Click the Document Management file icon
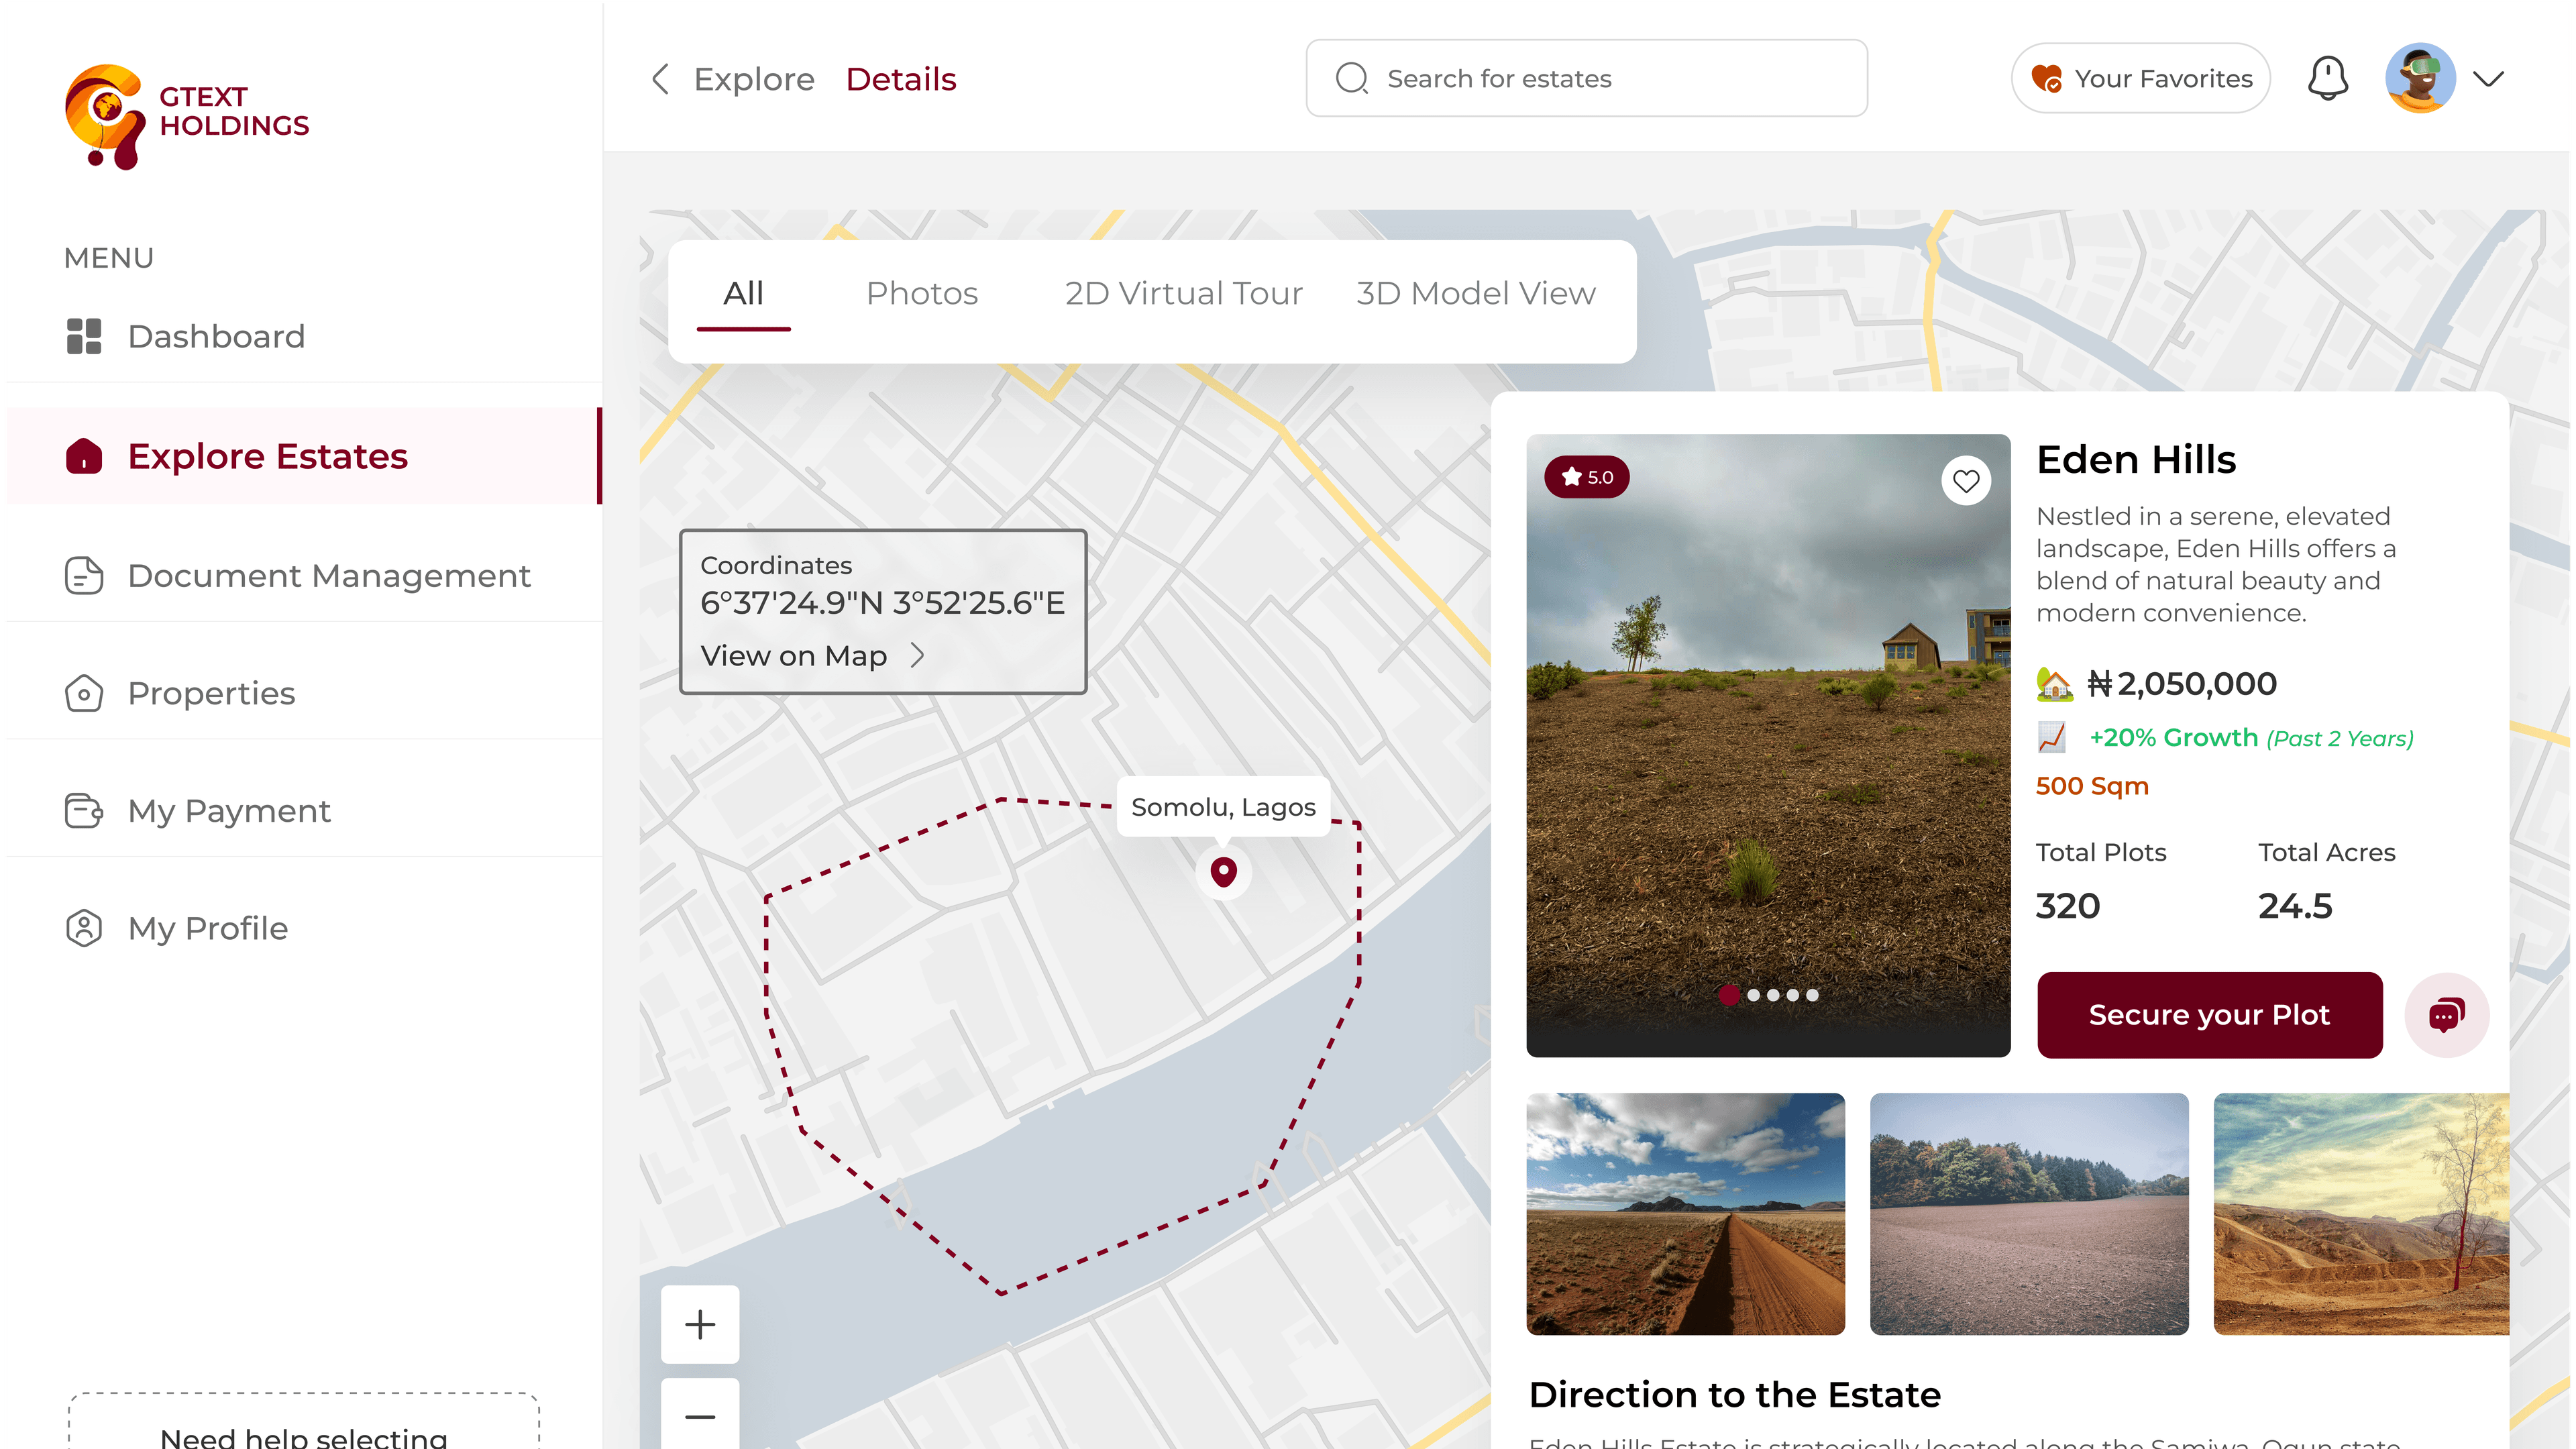Image resolution: width=2576 pixels, height=1449 pixels. tap(84, 576)
